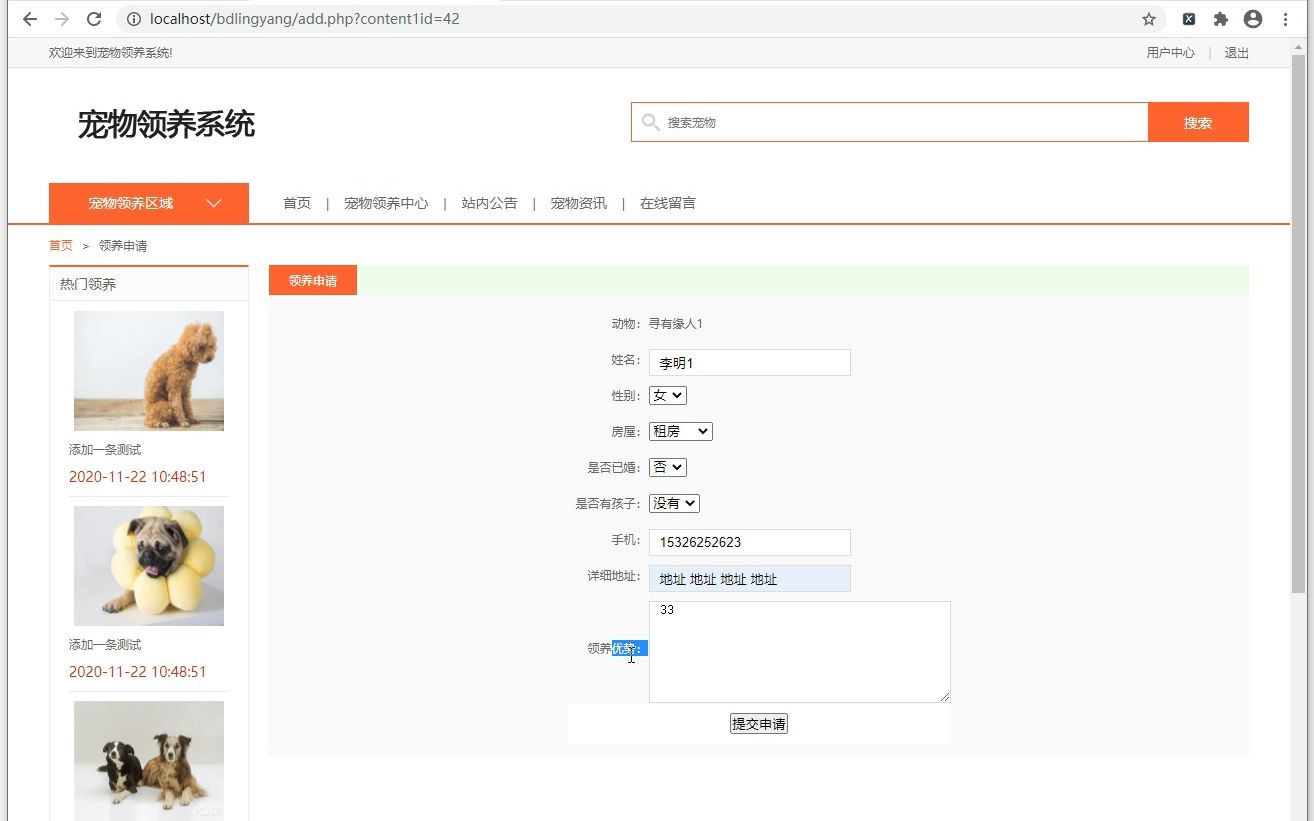Click the orange 搜索 button

pyautogui.click(x=1198, y=122)
